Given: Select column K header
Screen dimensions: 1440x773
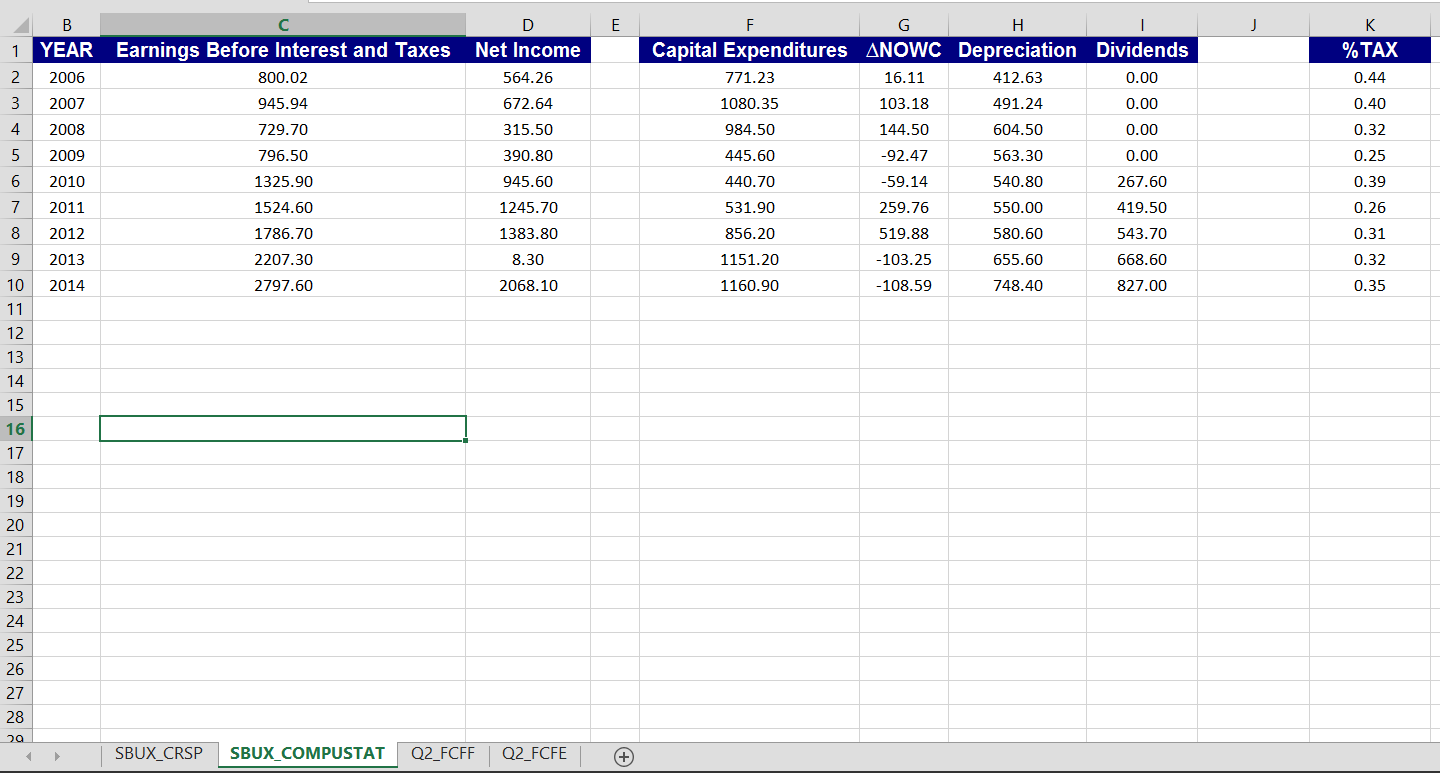Looking at the screenshot, I should click(1371, 23).
